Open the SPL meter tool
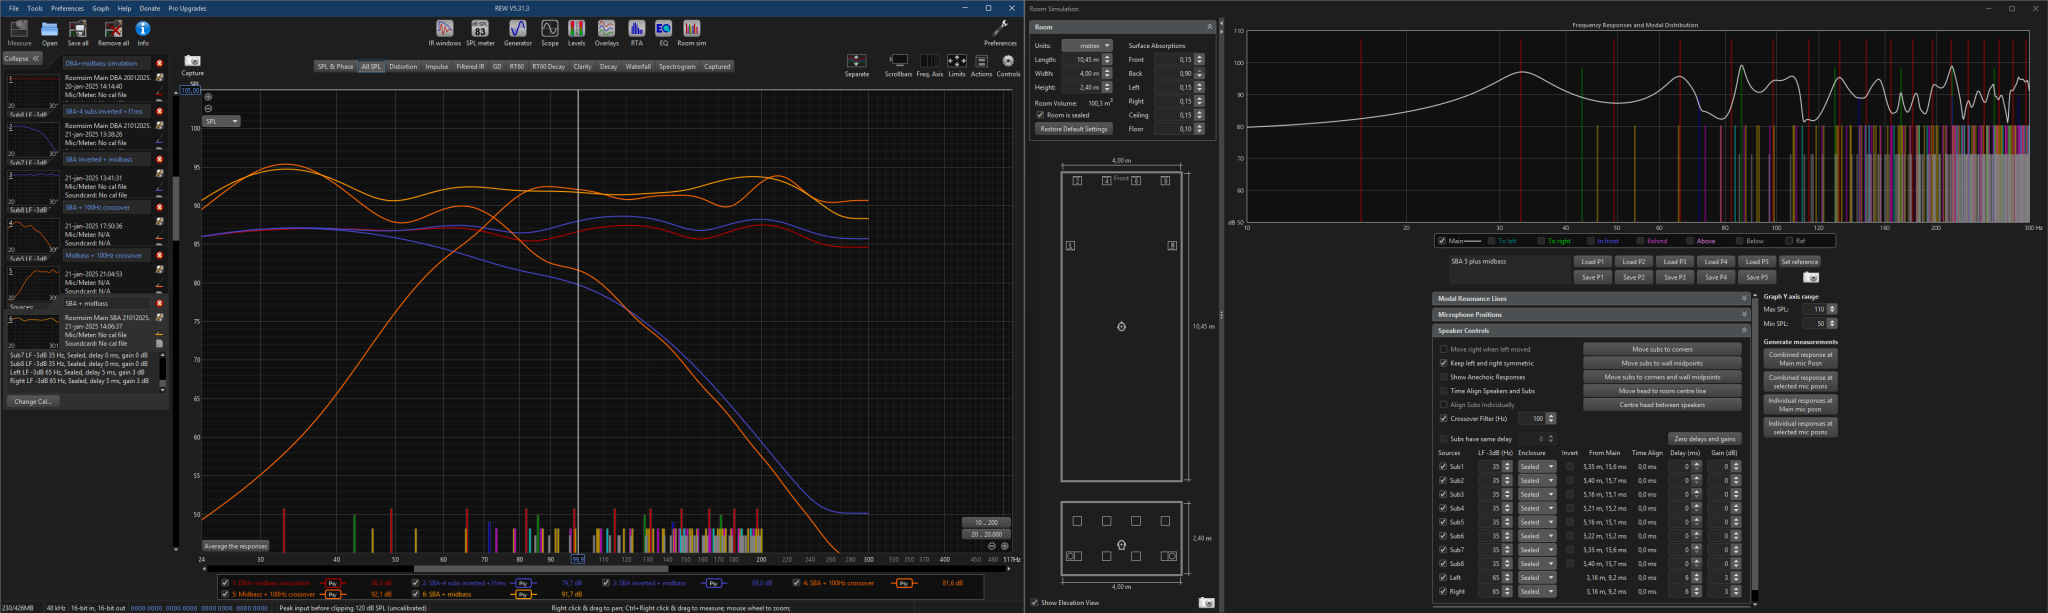Image resolution: width=2048 pixels, height=613 pixels. (x=480, y=28)
